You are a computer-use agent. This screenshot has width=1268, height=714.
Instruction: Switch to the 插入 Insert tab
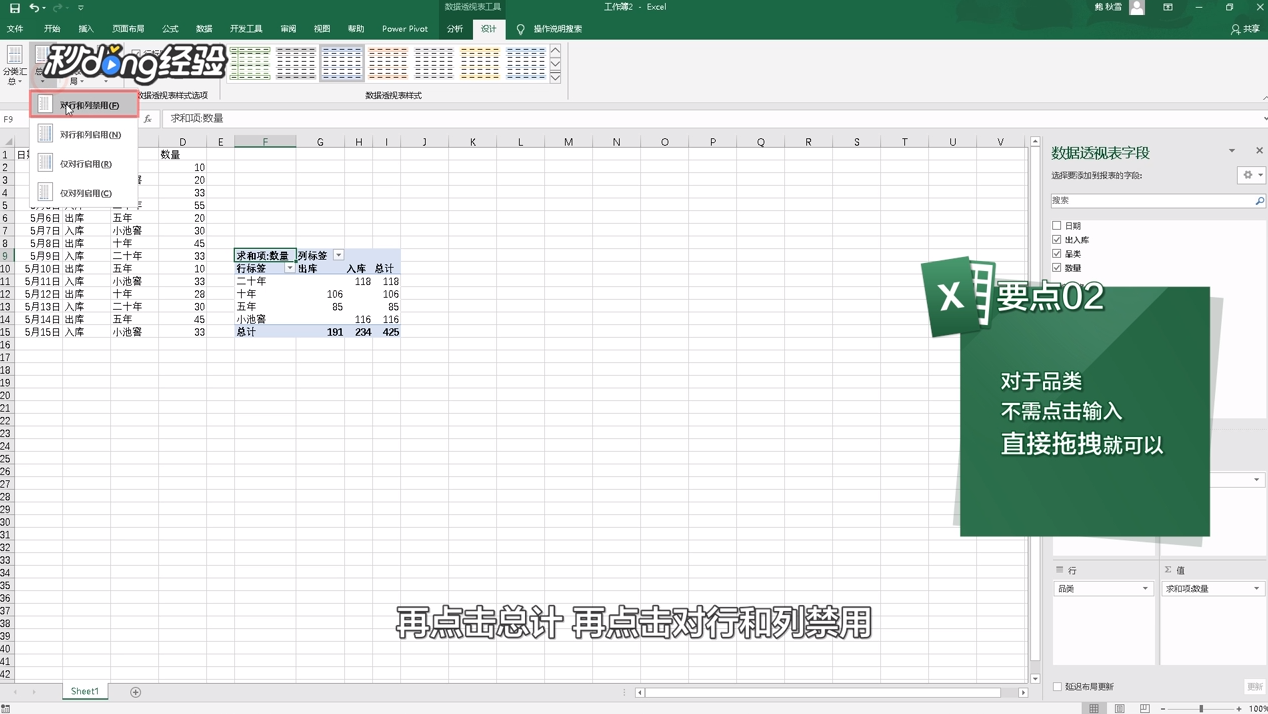[86, 29]
